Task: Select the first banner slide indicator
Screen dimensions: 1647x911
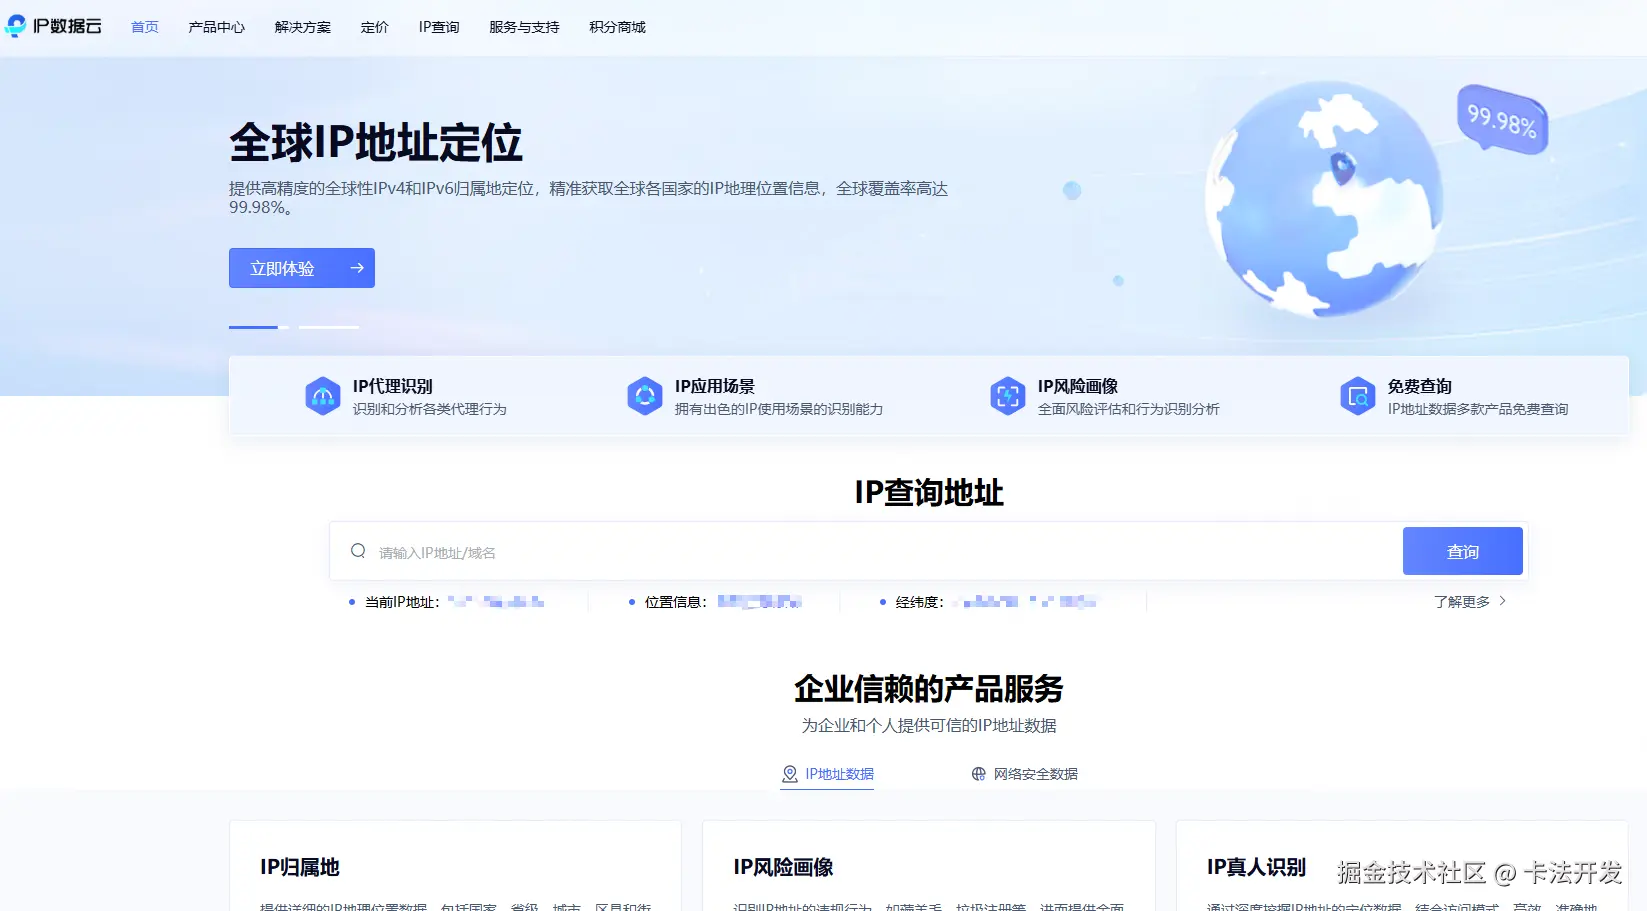Action: [x=259, y=327]
